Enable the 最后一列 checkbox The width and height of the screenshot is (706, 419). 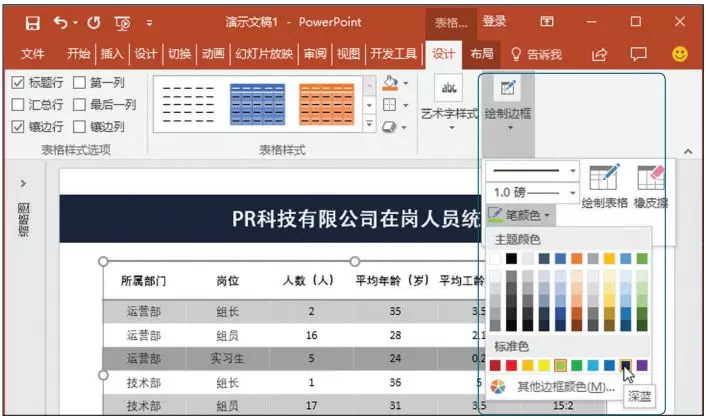coord(79,104)
